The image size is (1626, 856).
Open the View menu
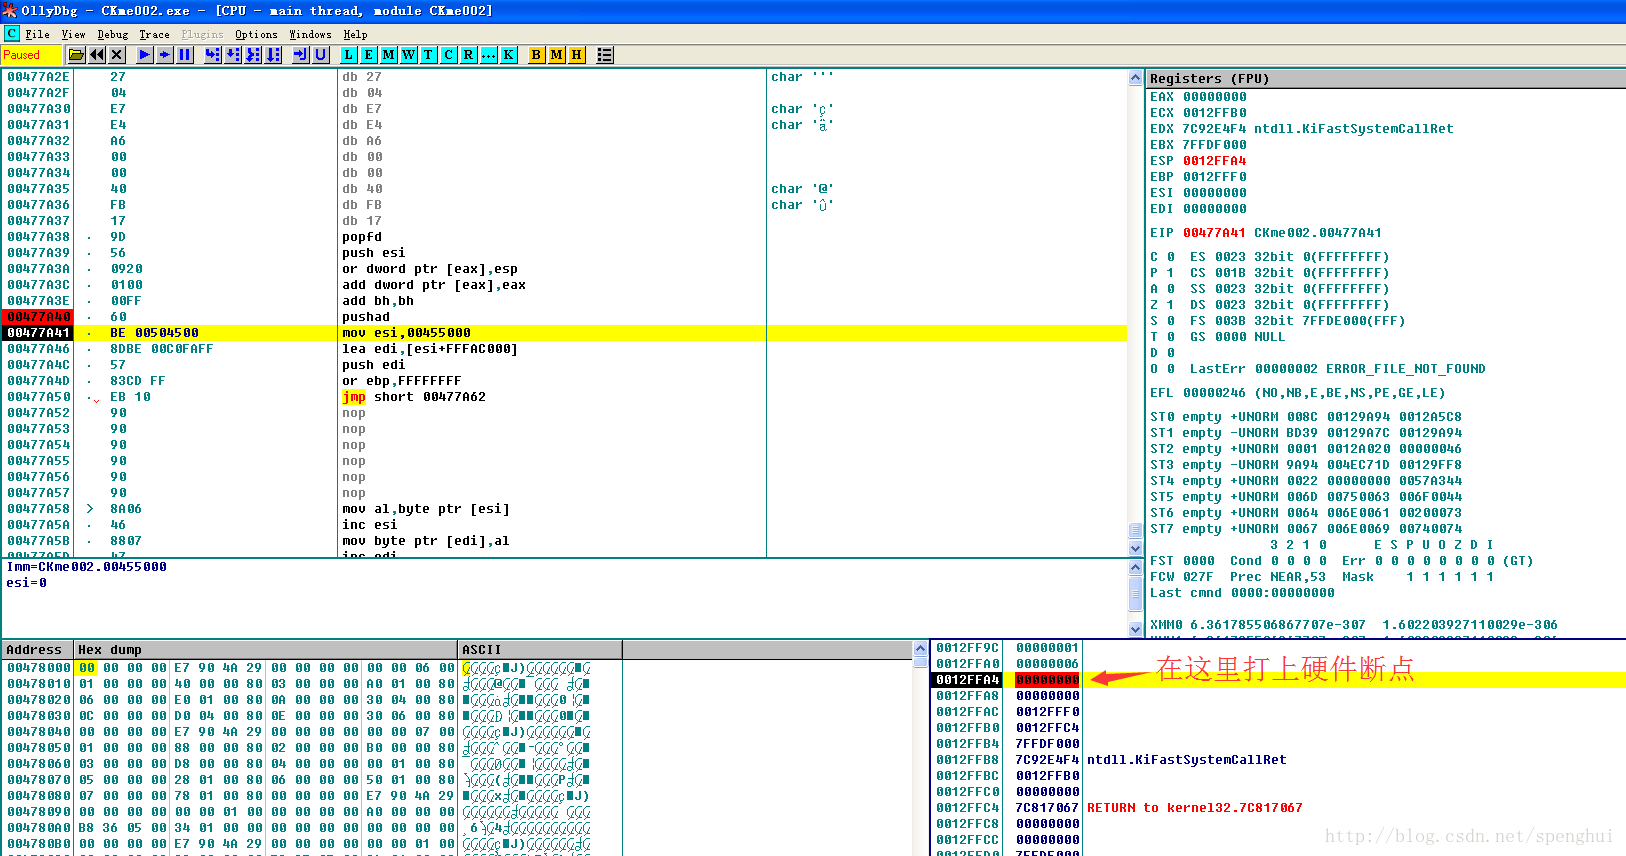pyautogui.click(x=74, y=34)
